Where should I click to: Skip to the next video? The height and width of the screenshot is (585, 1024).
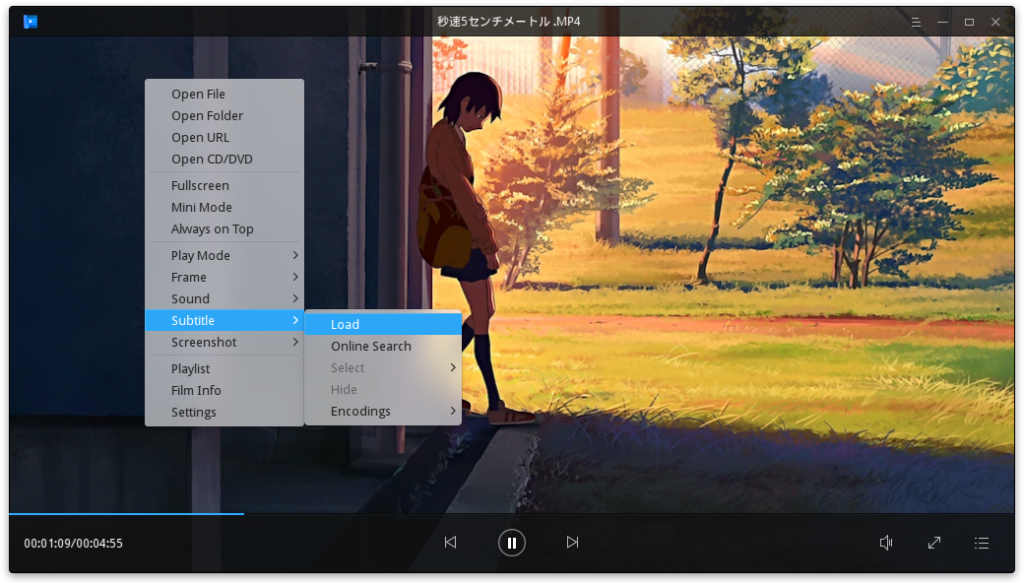click(572, 542)
